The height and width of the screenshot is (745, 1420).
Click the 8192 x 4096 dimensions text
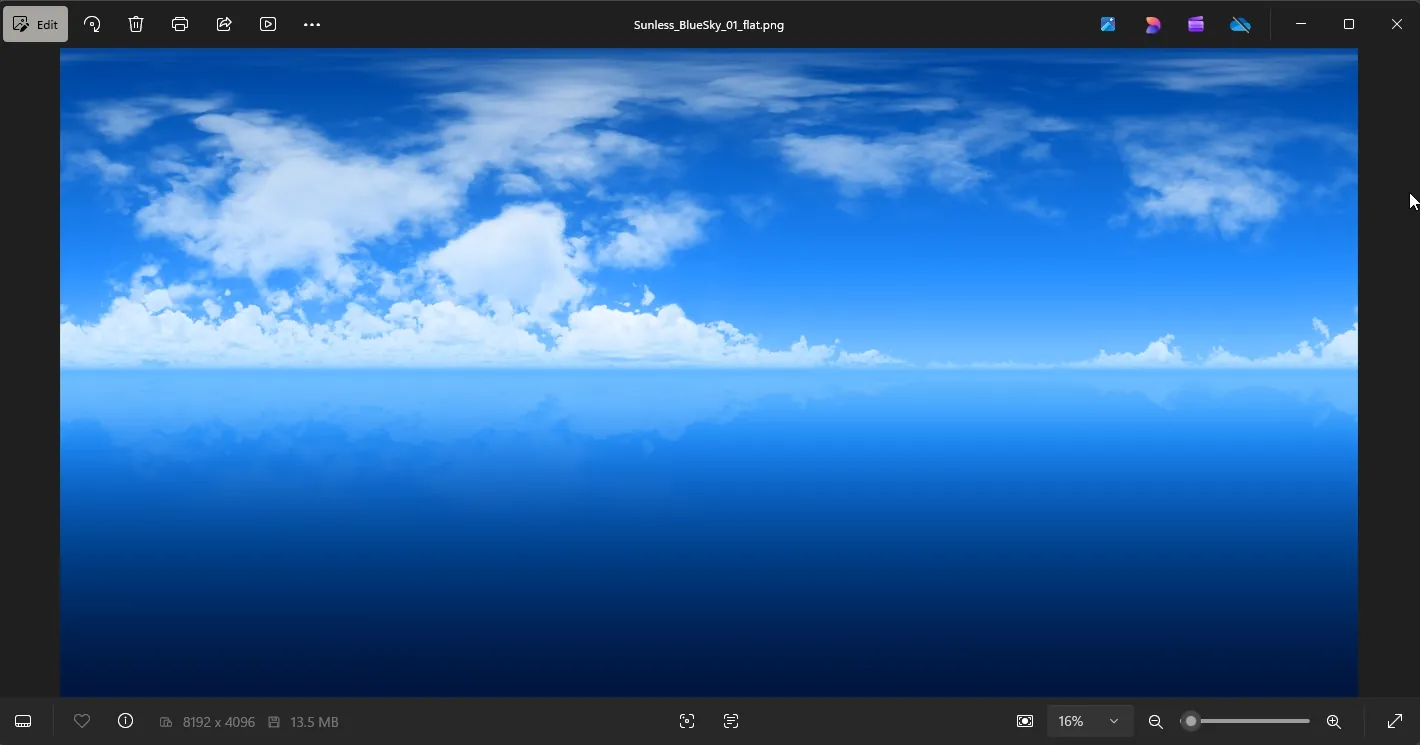coord(219,722)
